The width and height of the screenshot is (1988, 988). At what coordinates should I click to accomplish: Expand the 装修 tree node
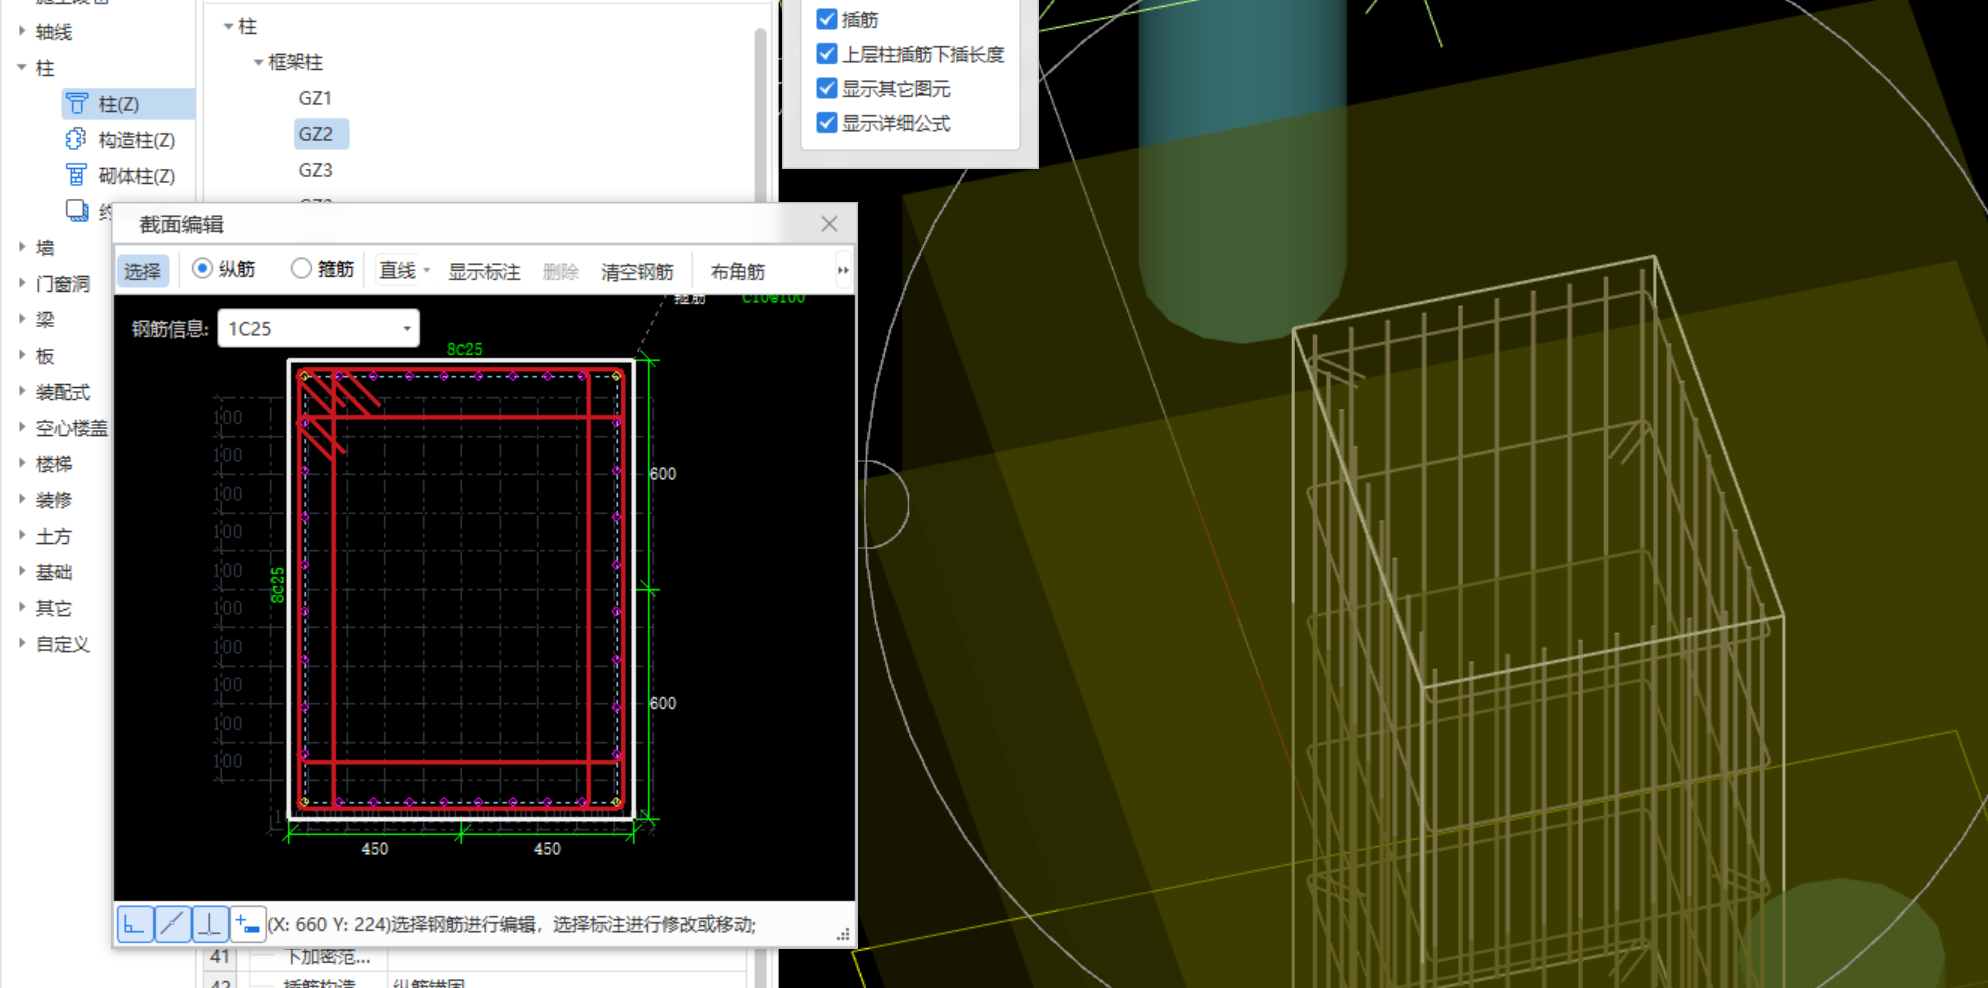22,499
